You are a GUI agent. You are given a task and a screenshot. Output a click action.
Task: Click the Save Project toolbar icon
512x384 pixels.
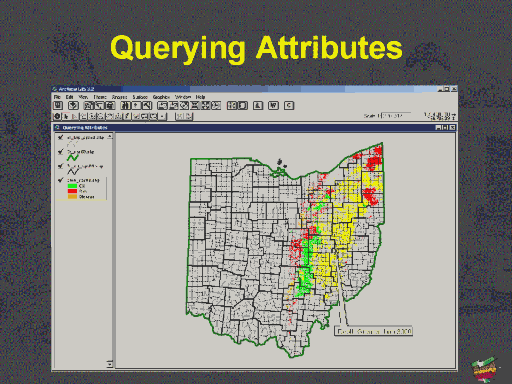coord(58,106)
